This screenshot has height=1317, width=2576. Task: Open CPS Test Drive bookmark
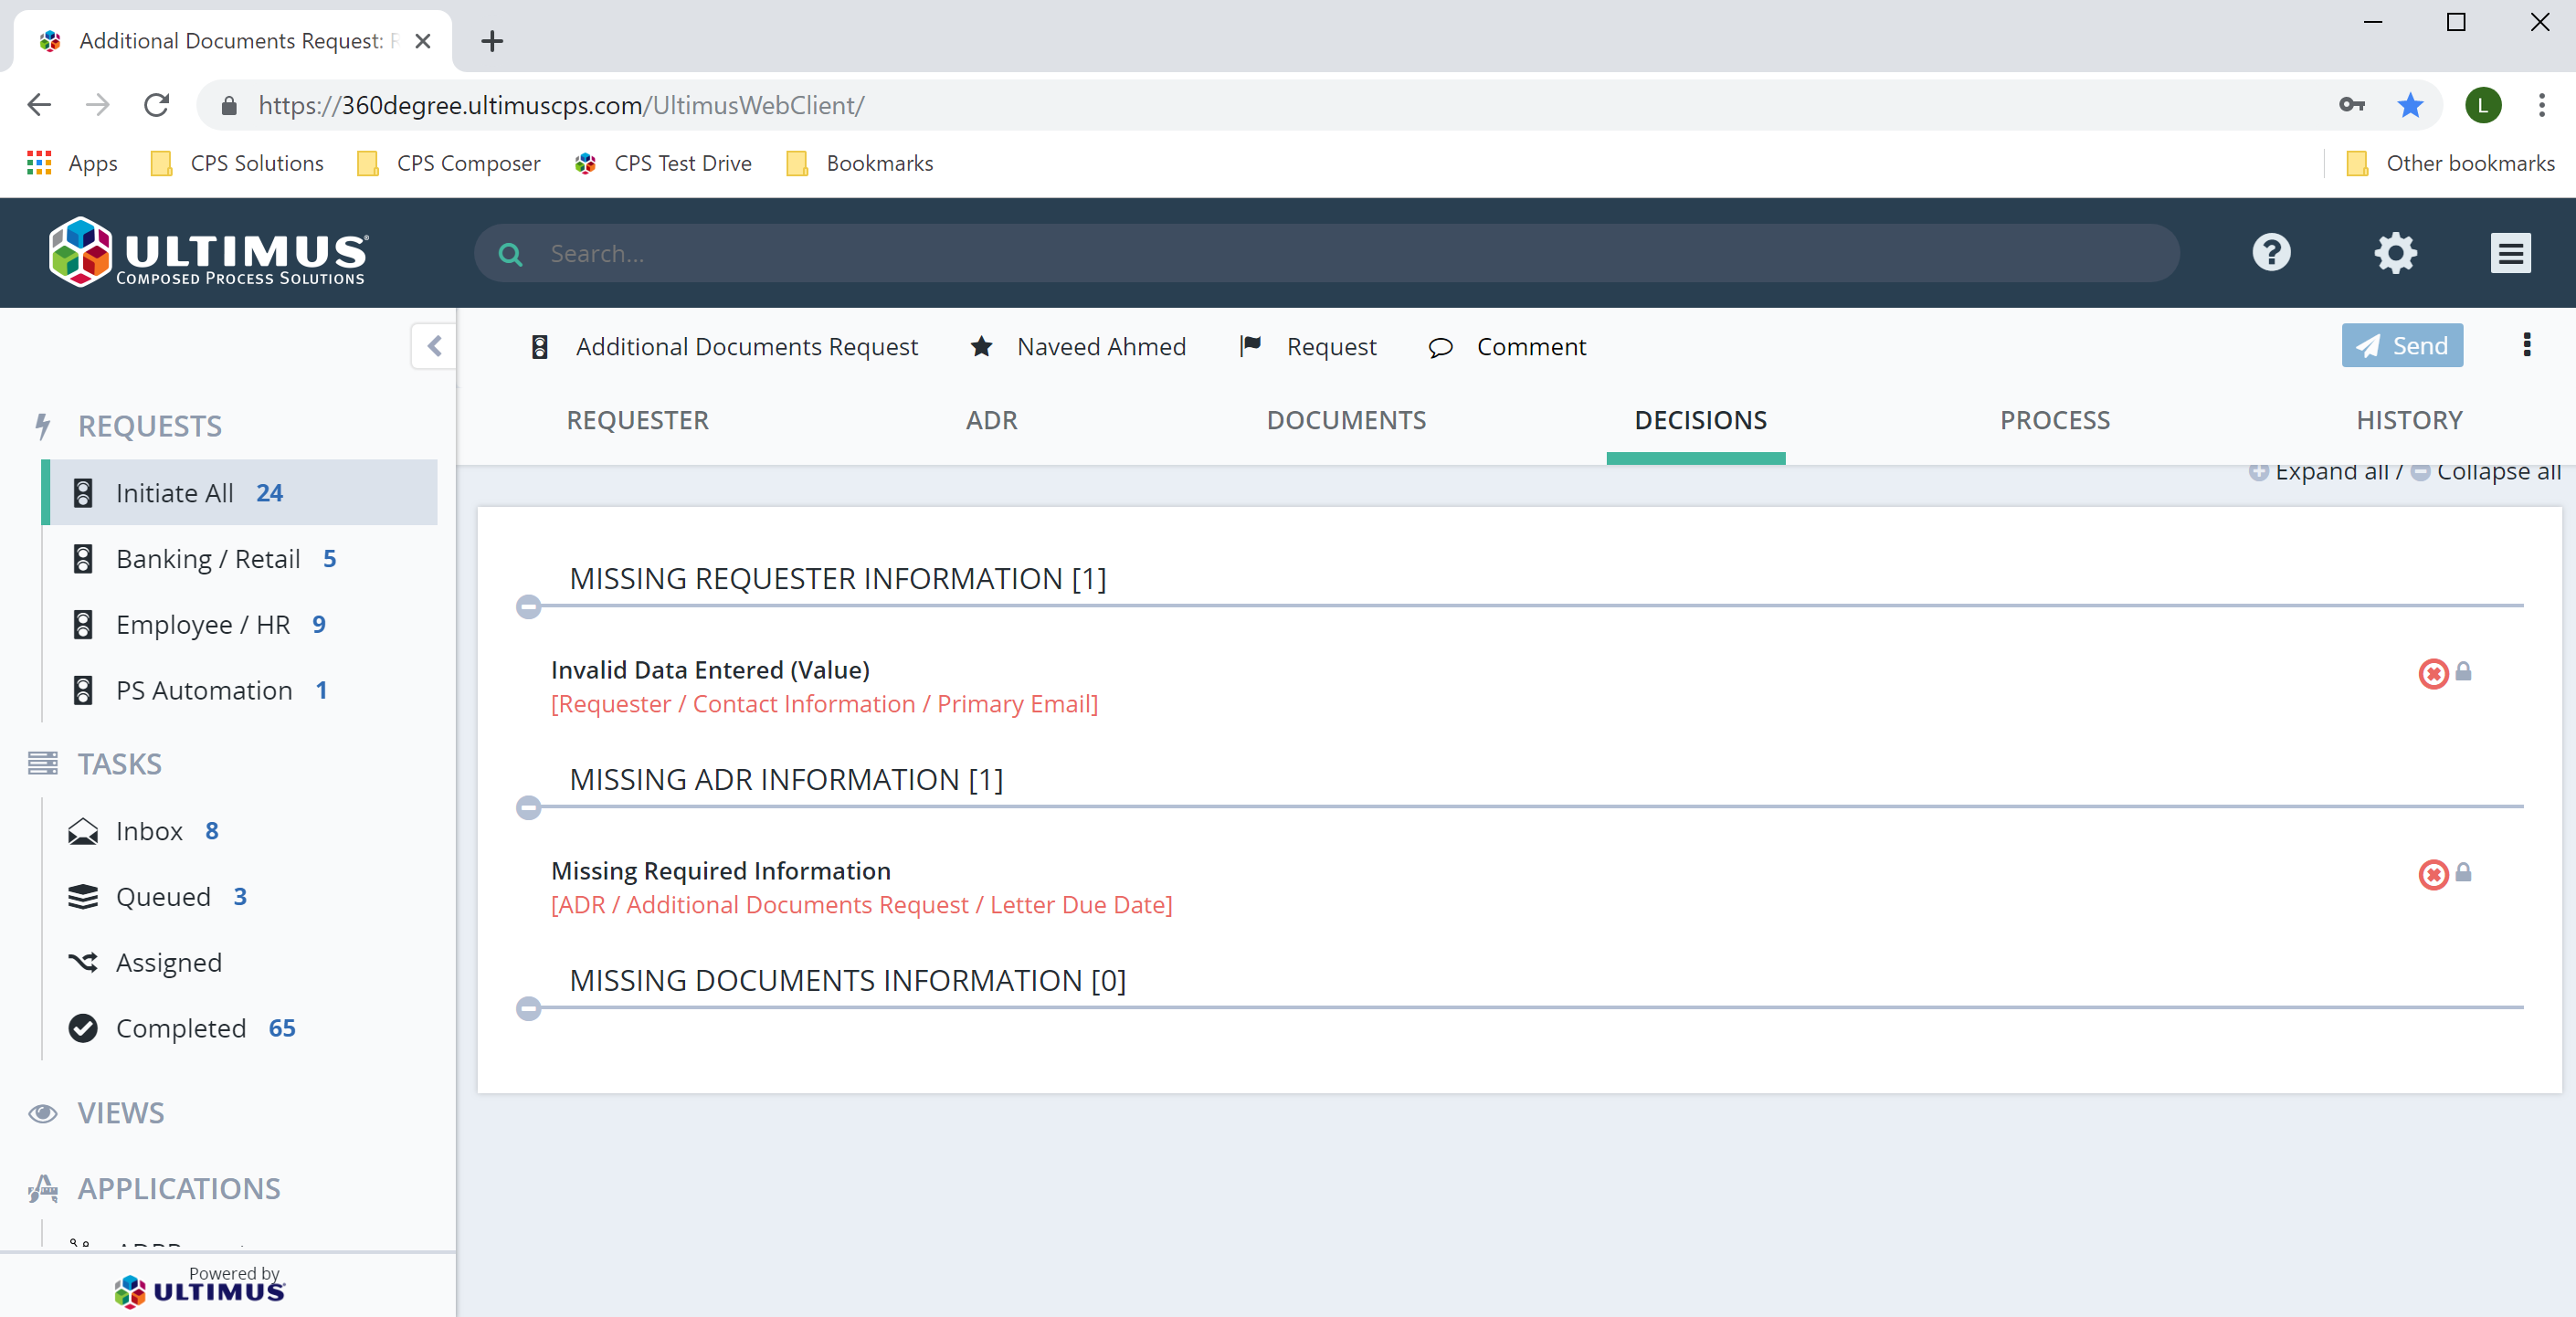click(663, 163)
